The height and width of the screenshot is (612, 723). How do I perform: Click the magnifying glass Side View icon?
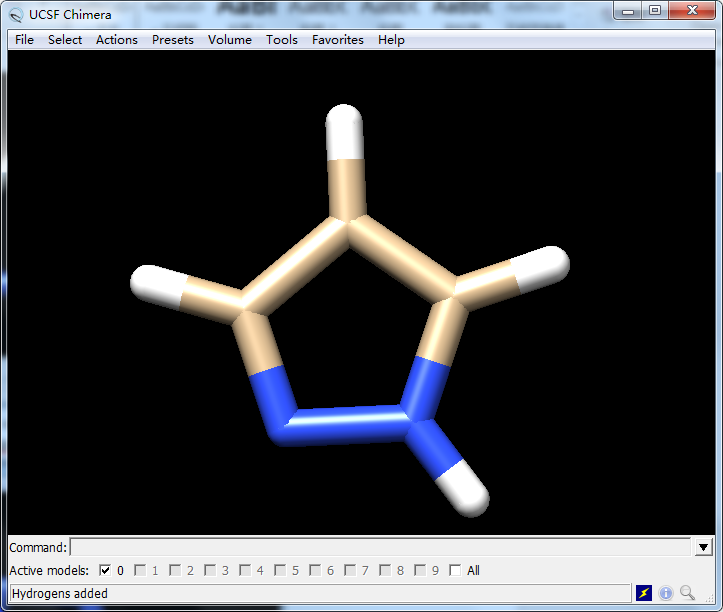pyautogui.click(x=687, y=593)
